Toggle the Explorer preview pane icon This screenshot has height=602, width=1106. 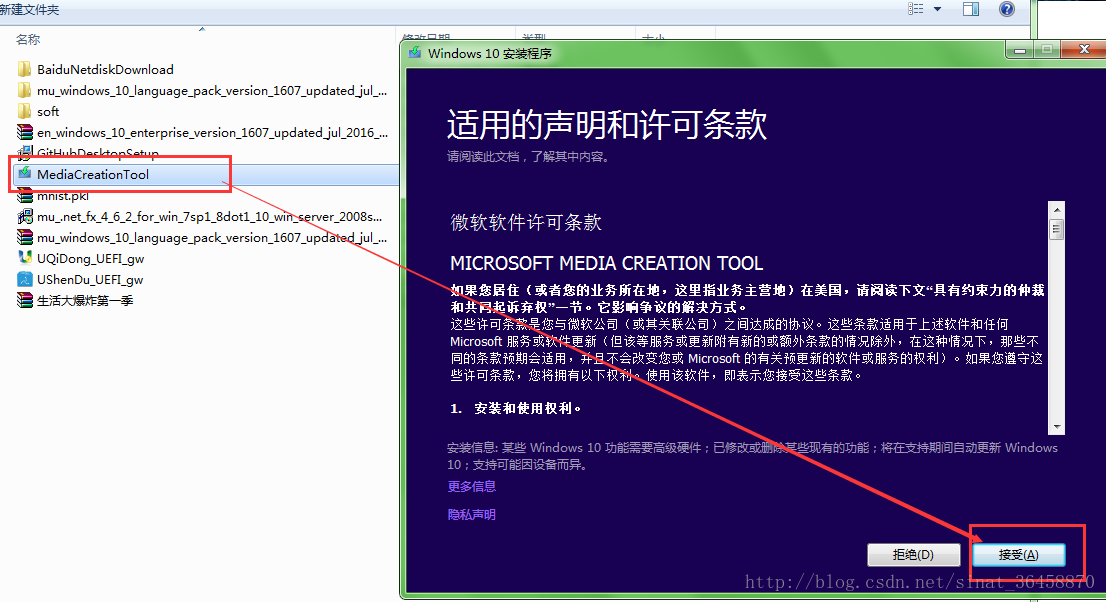[x=971, y=9]
